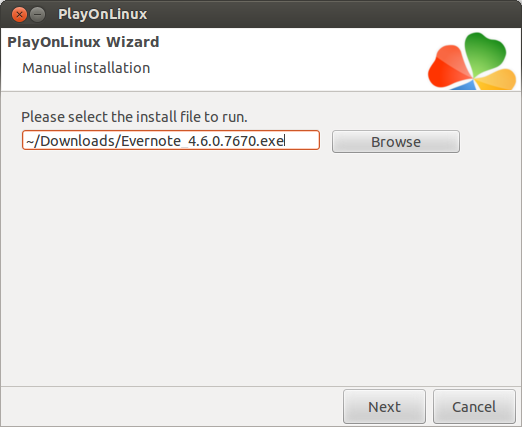Click the blue petal of the logo
This screenshot has height=427, width=522.
click(x=464, y=85)
